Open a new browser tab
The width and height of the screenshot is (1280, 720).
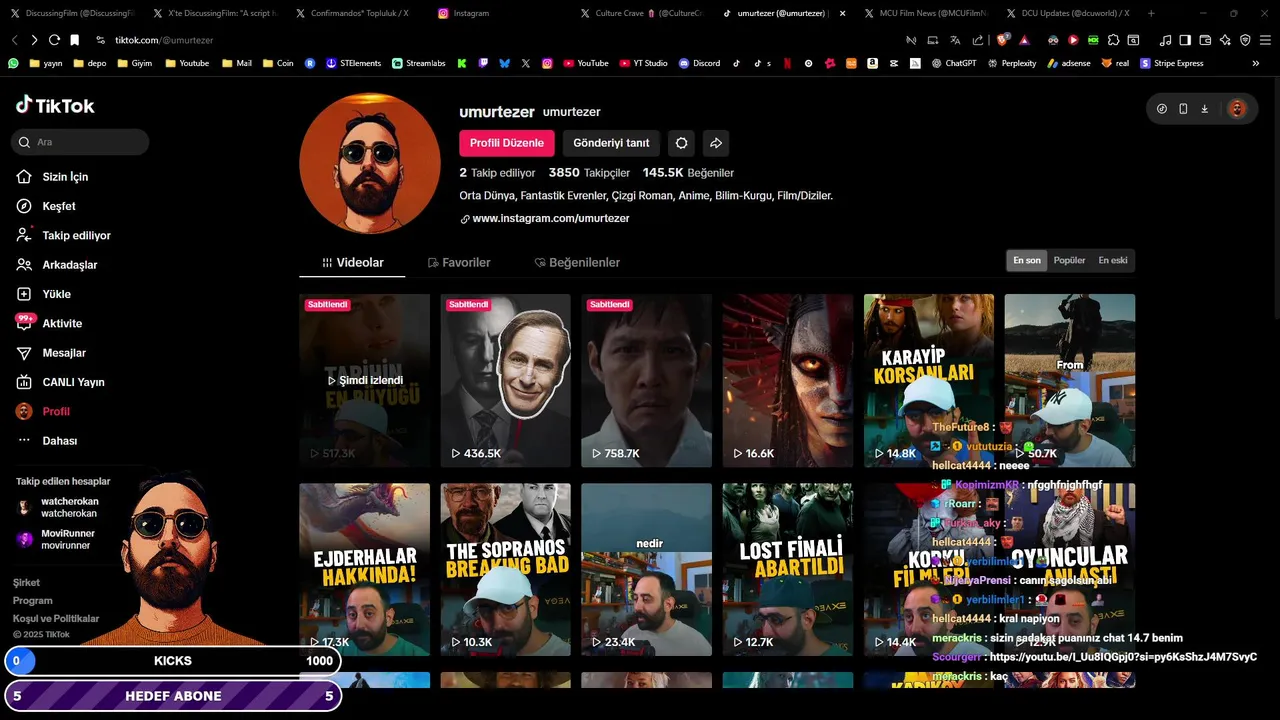pyautogui.click(x=1151, y=13)
